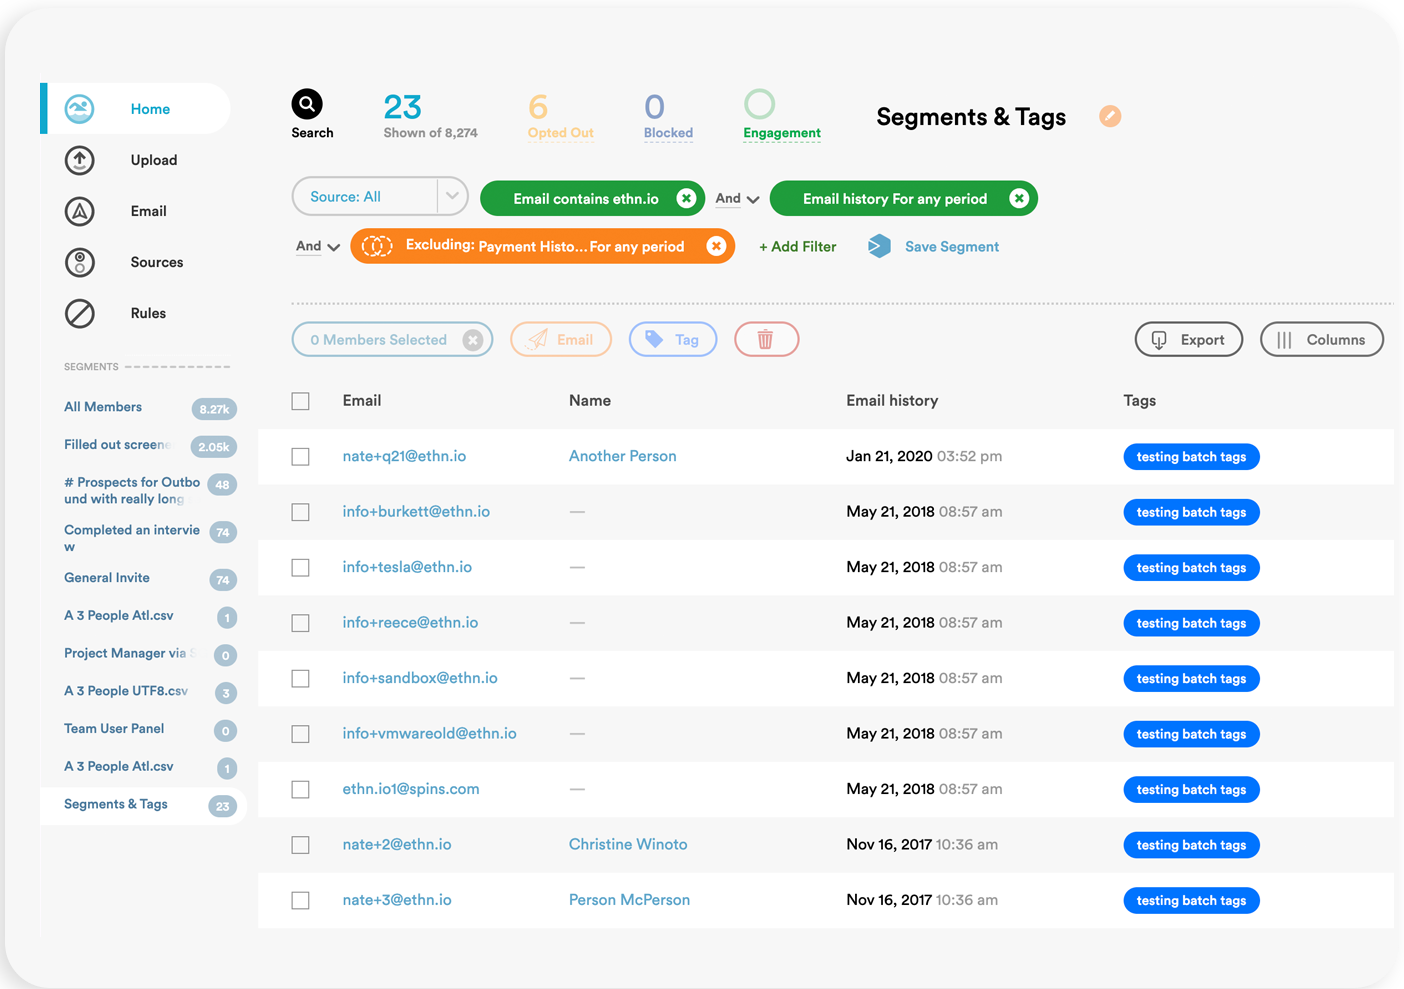Click the pencil edit icon beside Segments & Tags
Image resolution: width=1404 pixels, height=989 pixels.
[1110, 116]
